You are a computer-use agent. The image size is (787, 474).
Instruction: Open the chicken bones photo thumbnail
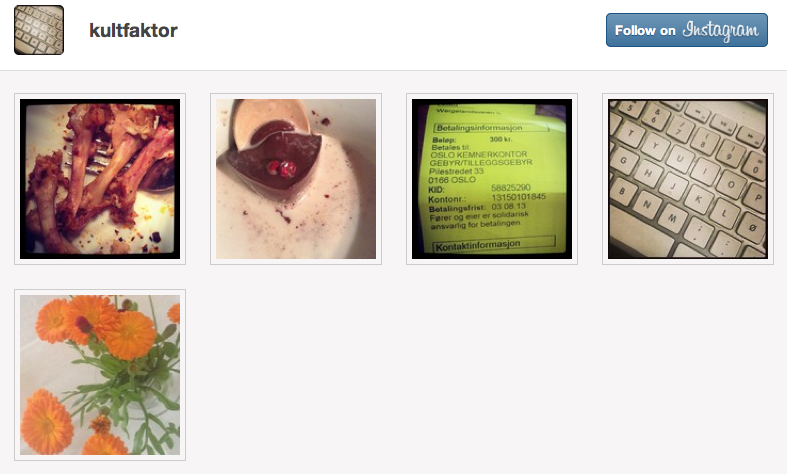pyautogui.click(x=100, y=179)
